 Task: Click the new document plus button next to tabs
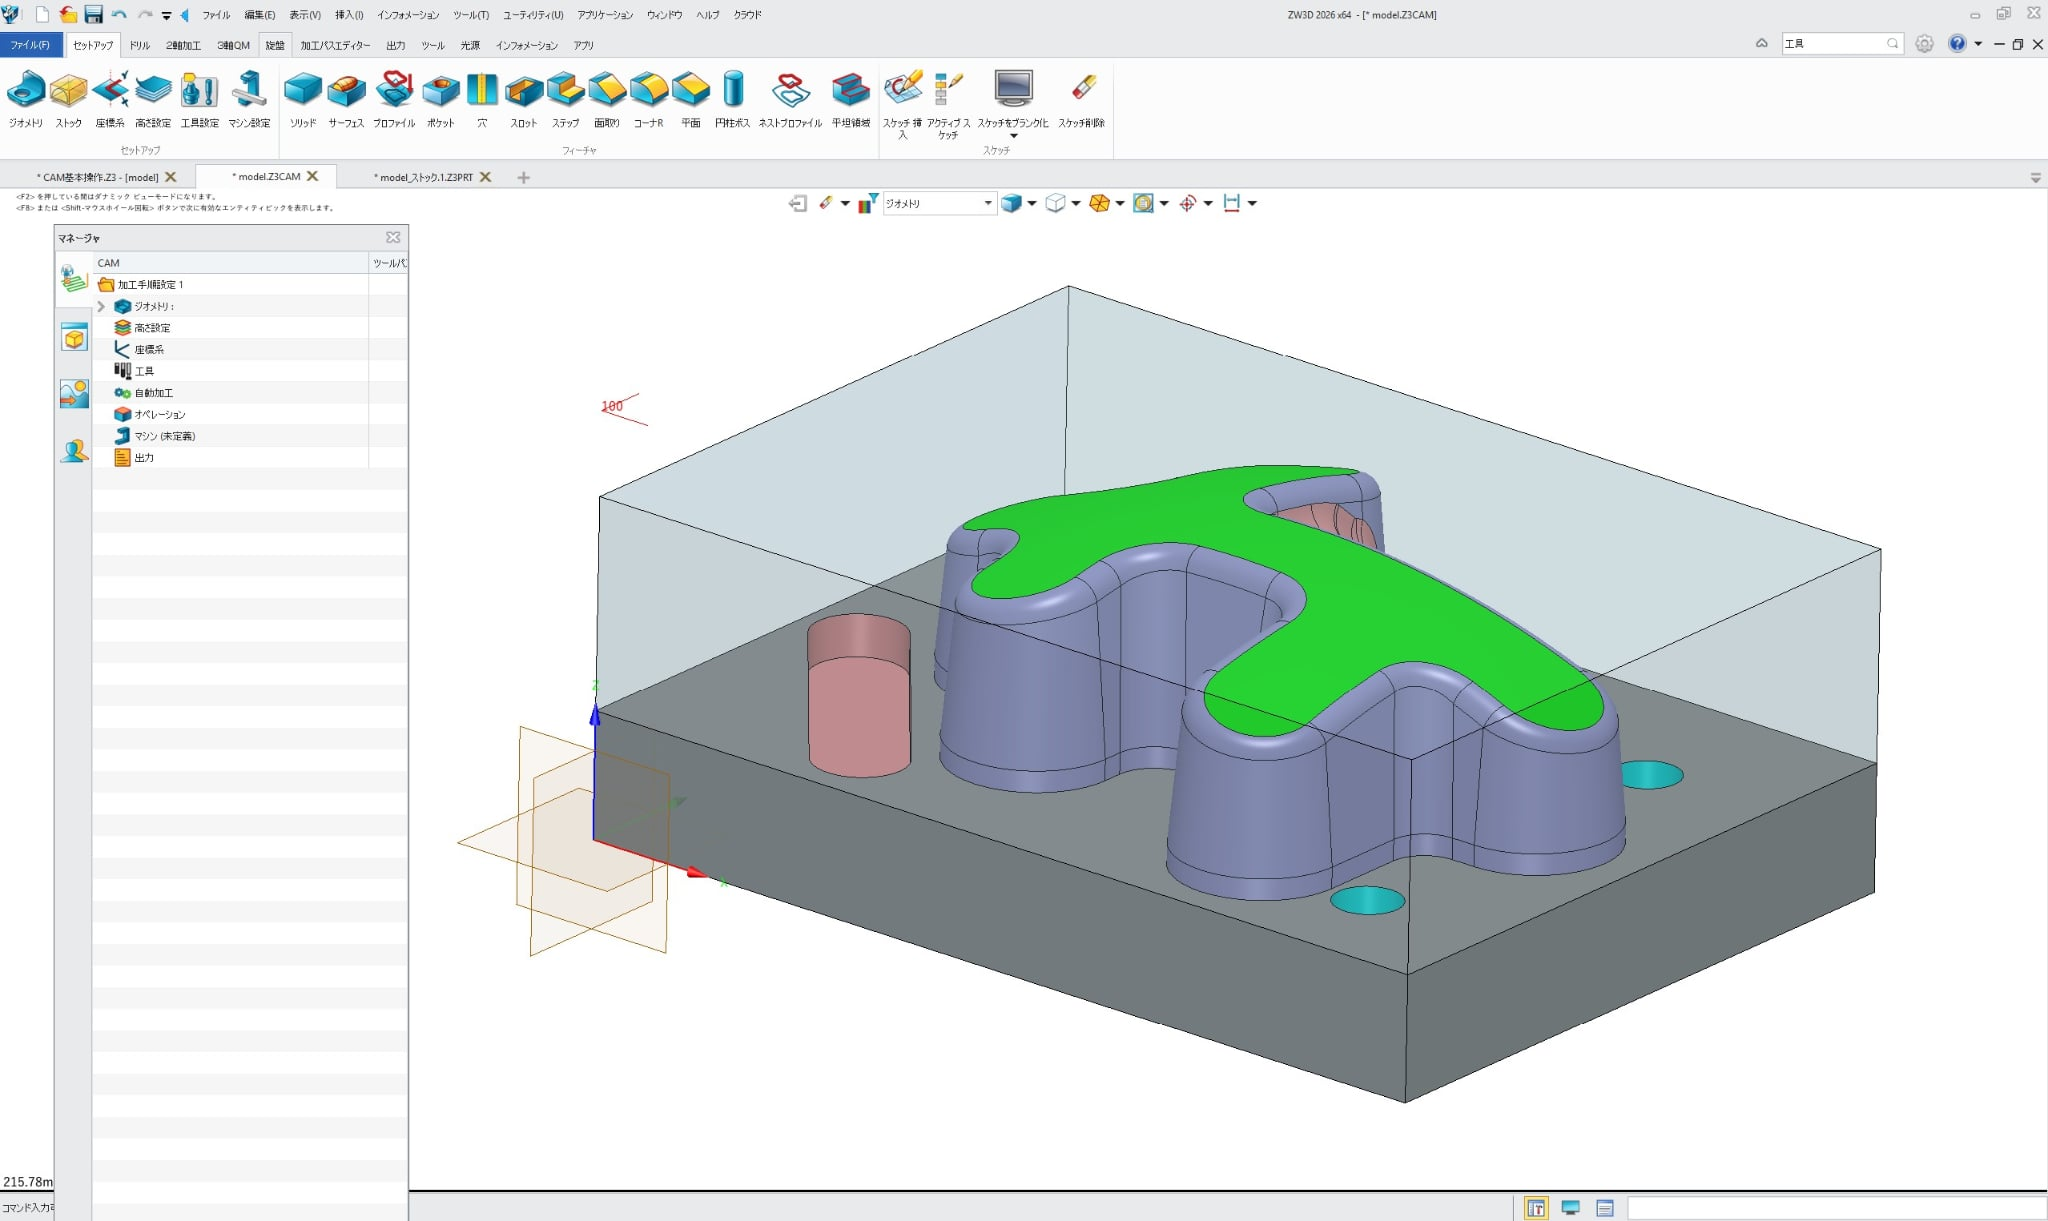click(x=523, y=177)
